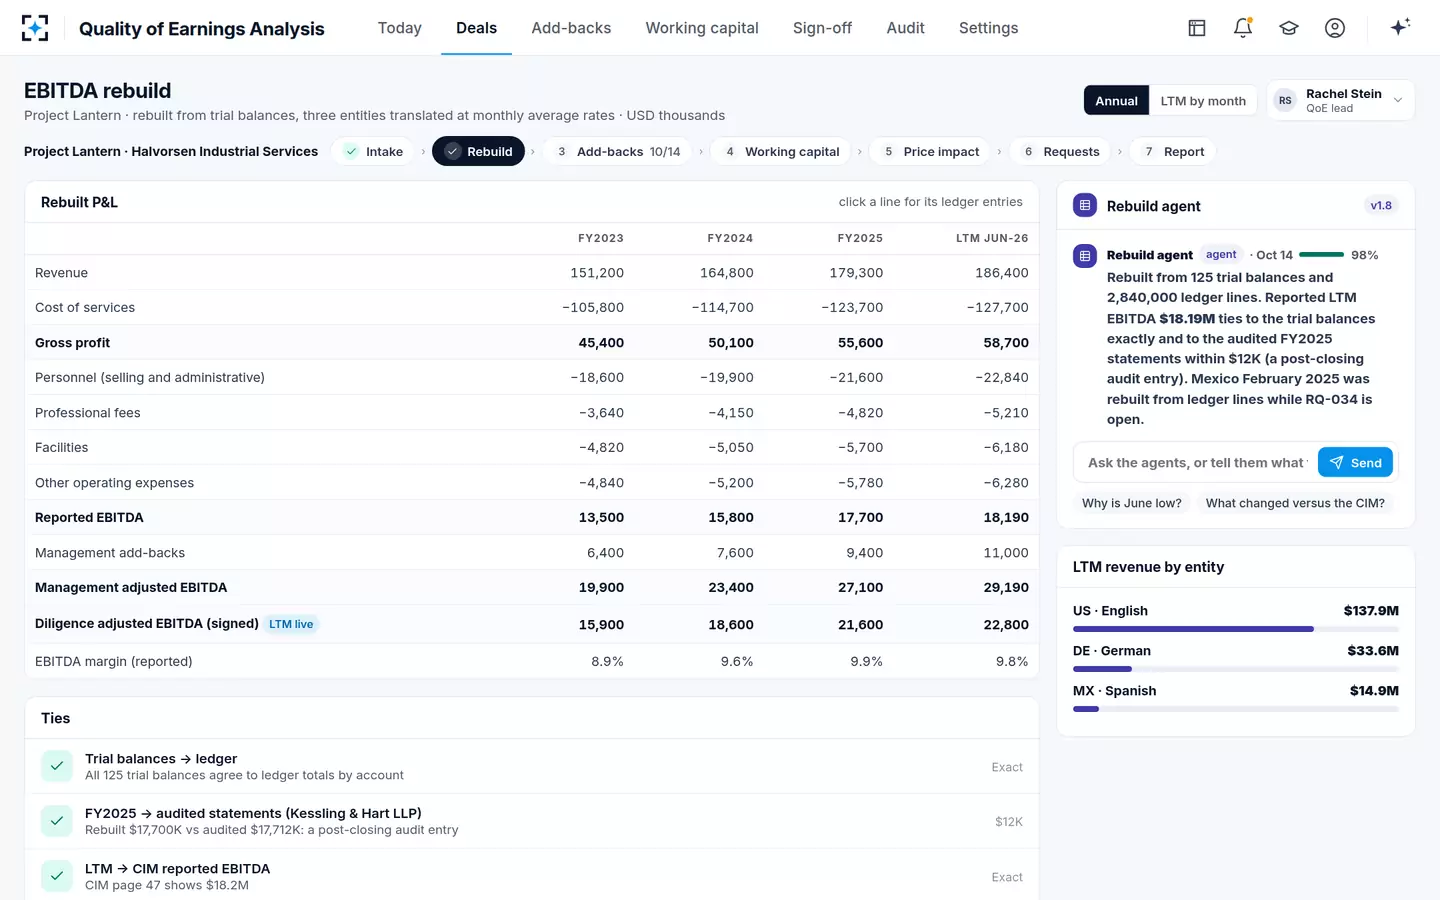
Task: Open the layout panel icon
Action: 1197,28
